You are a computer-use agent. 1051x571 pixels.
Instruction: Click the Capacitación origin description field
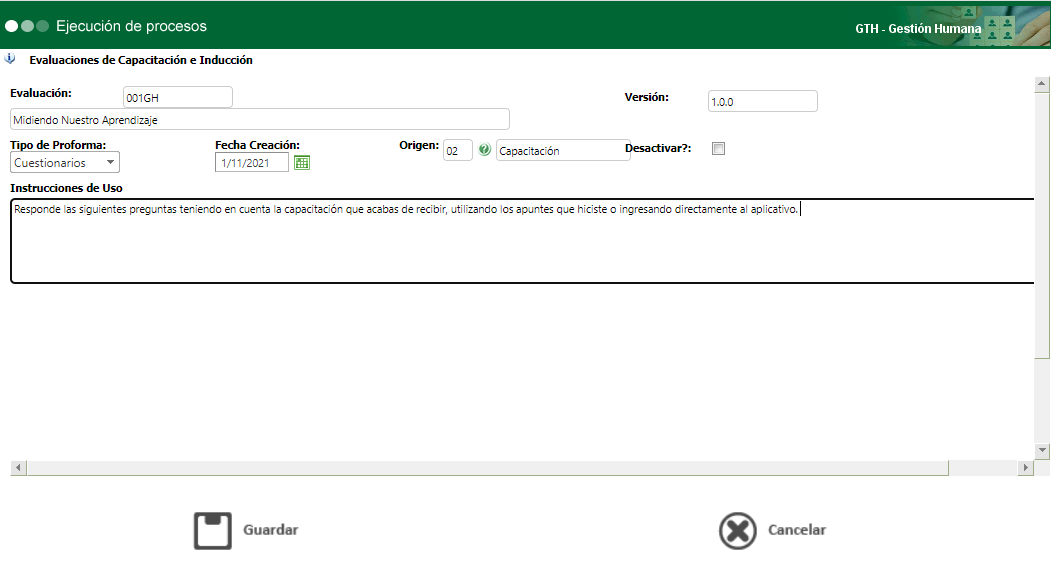click(x=562, y=150)
